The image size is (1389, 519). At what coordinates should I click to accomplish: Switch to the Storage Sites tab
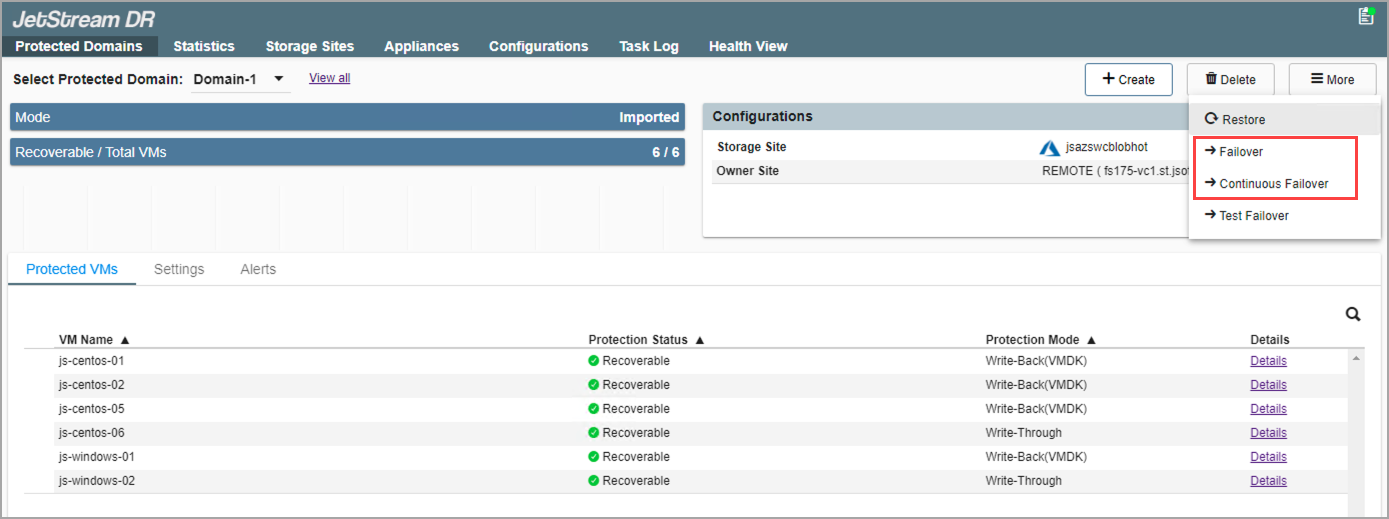[309, 46]
